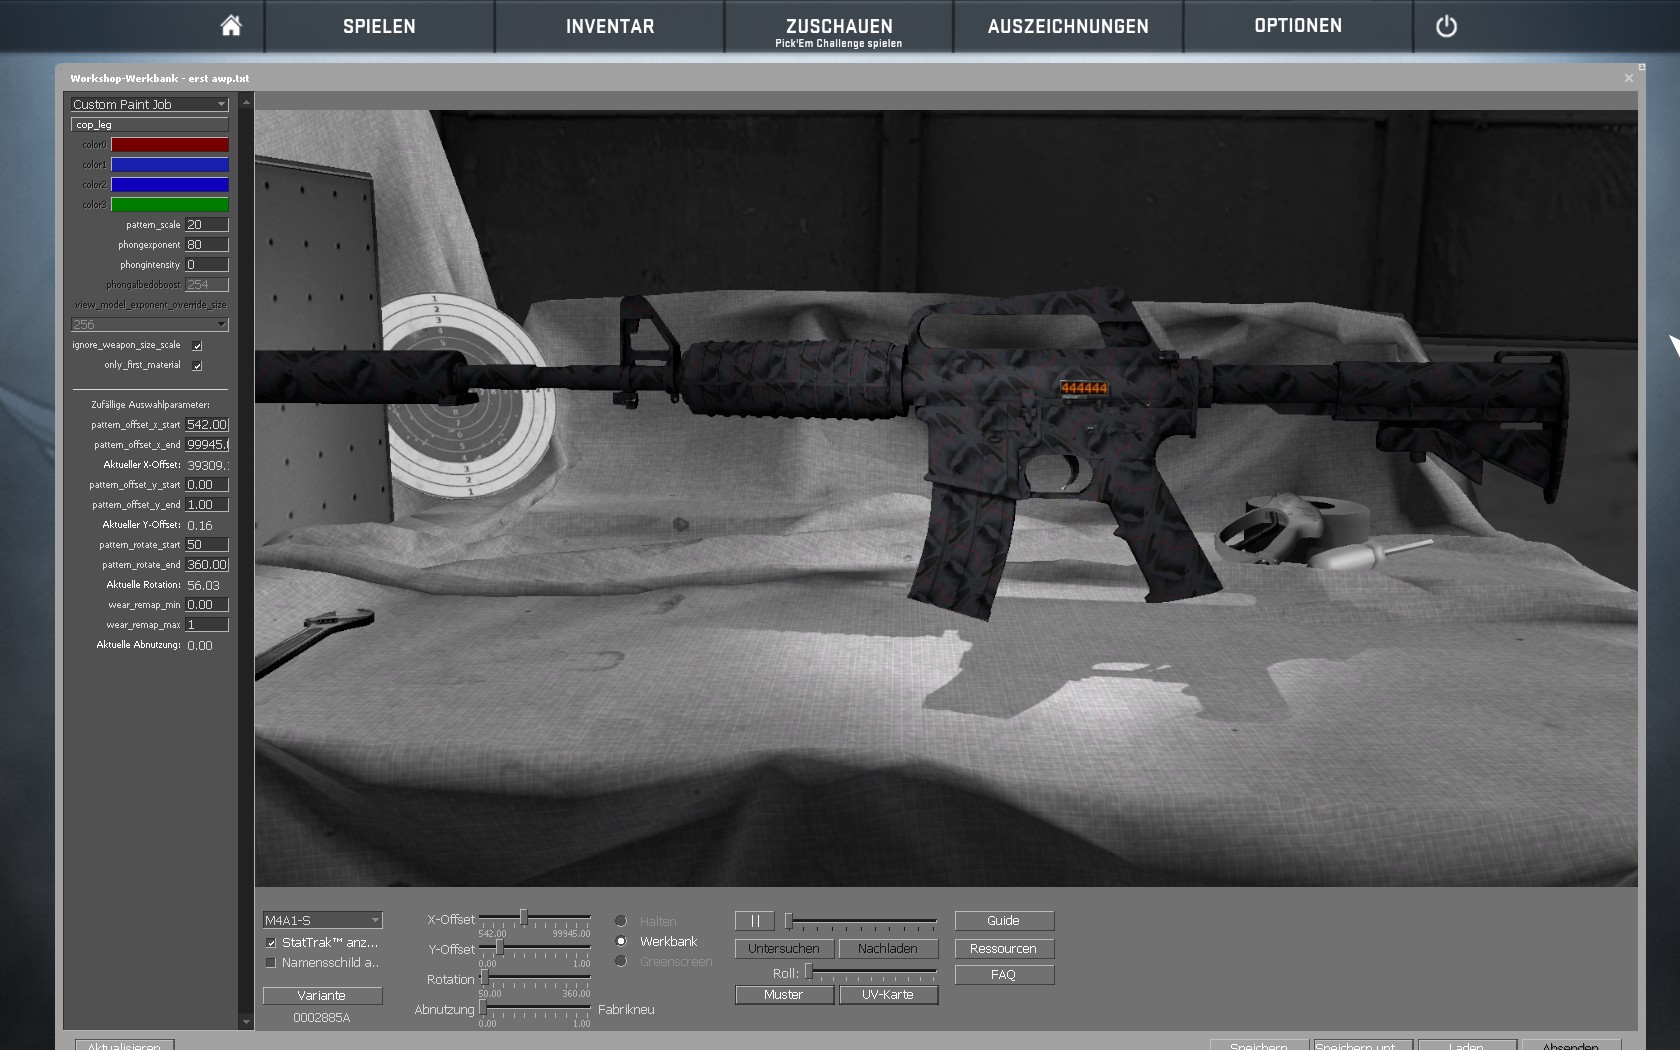Click the wear_remap_min field

[x=207, y=605]
